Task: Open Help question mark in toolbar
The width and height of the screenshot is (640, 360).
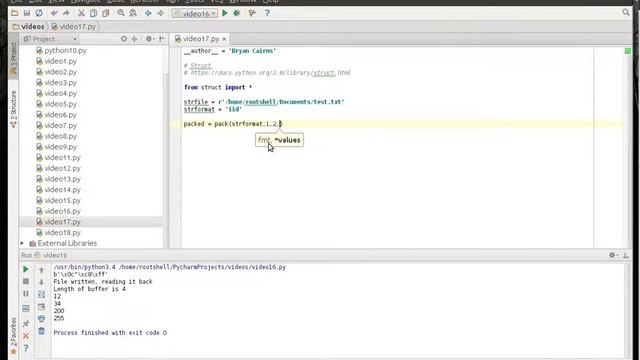Action: point(267,13)
